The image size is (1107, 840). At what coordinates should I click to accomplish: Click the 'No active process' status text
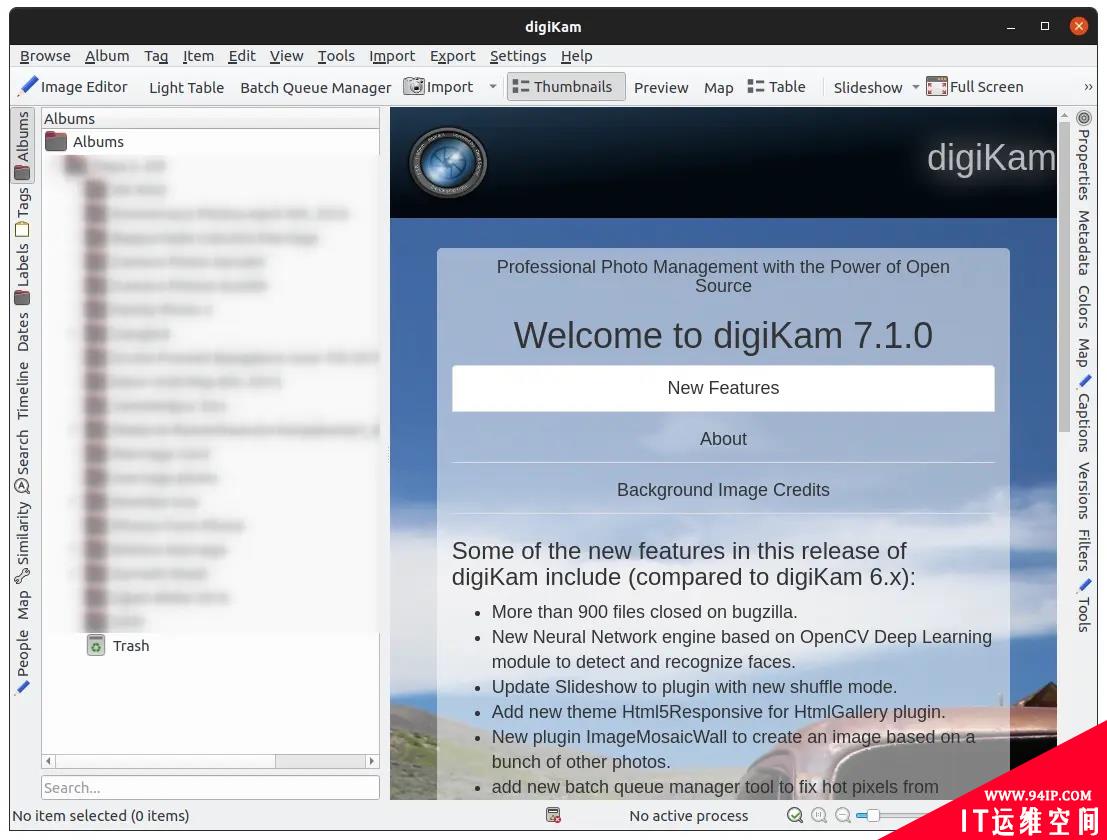point(688,816)
